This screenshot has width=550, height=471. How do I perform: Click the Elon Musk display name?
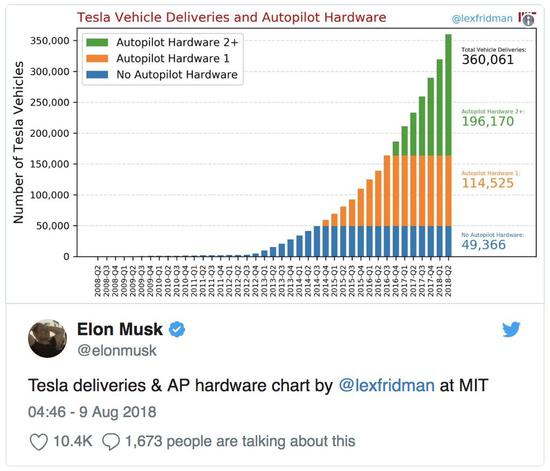[120, 329]
